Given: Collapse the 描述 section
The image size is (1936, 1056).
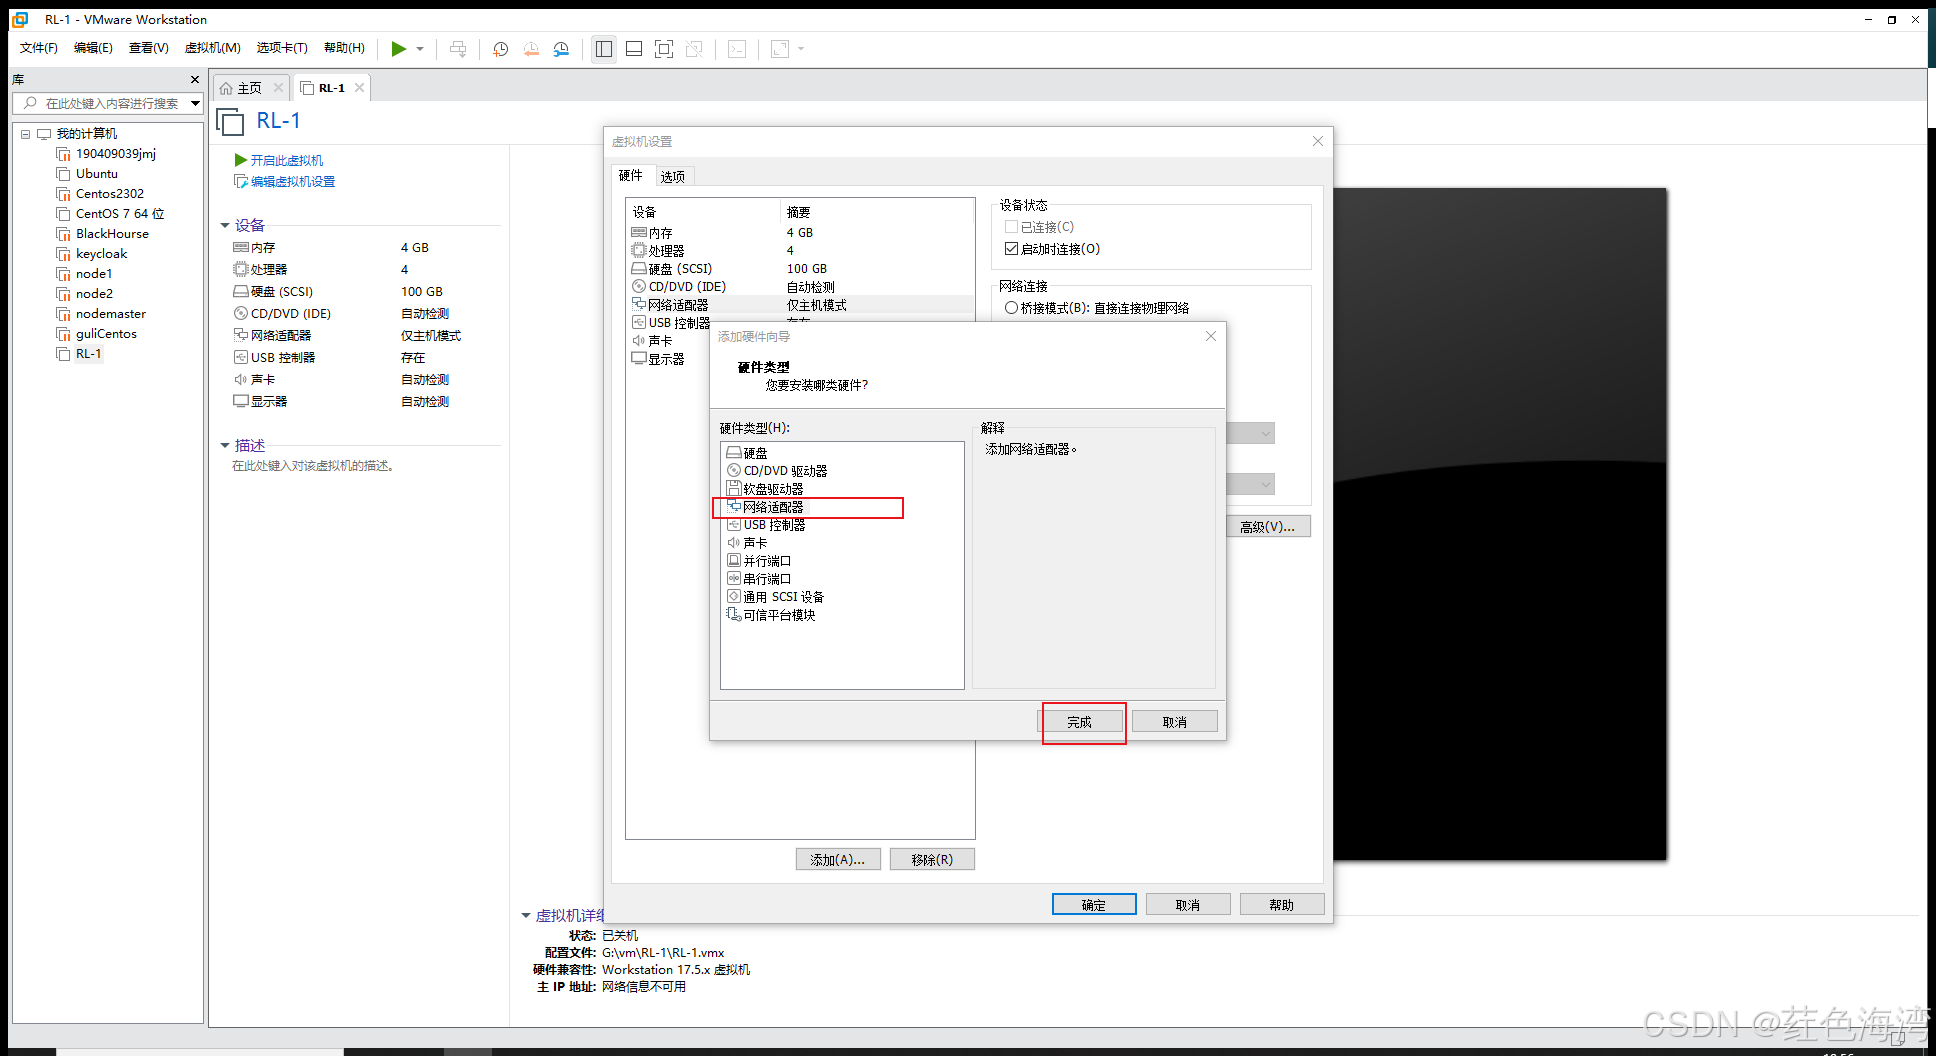Looking at the screenshot, I should (x=225, y=446).
